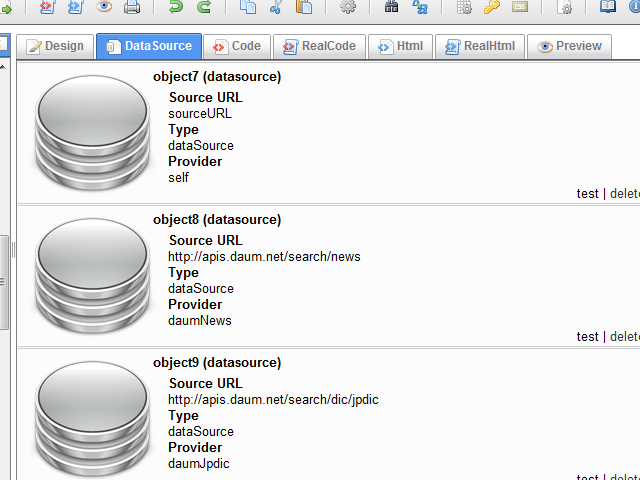The width and height of the screenshot is (640, 480).
Task: Click the left panel splitter handle
Action: tap(13, 250)
